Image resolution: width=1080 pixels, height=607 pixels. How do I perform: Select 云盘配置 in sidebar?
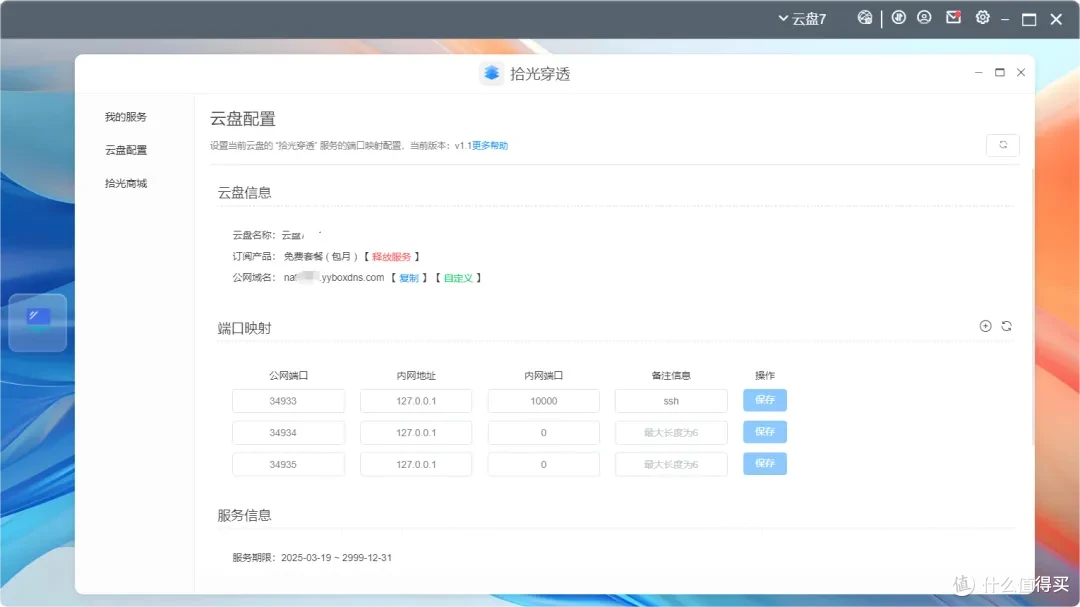tap(125, 150)
